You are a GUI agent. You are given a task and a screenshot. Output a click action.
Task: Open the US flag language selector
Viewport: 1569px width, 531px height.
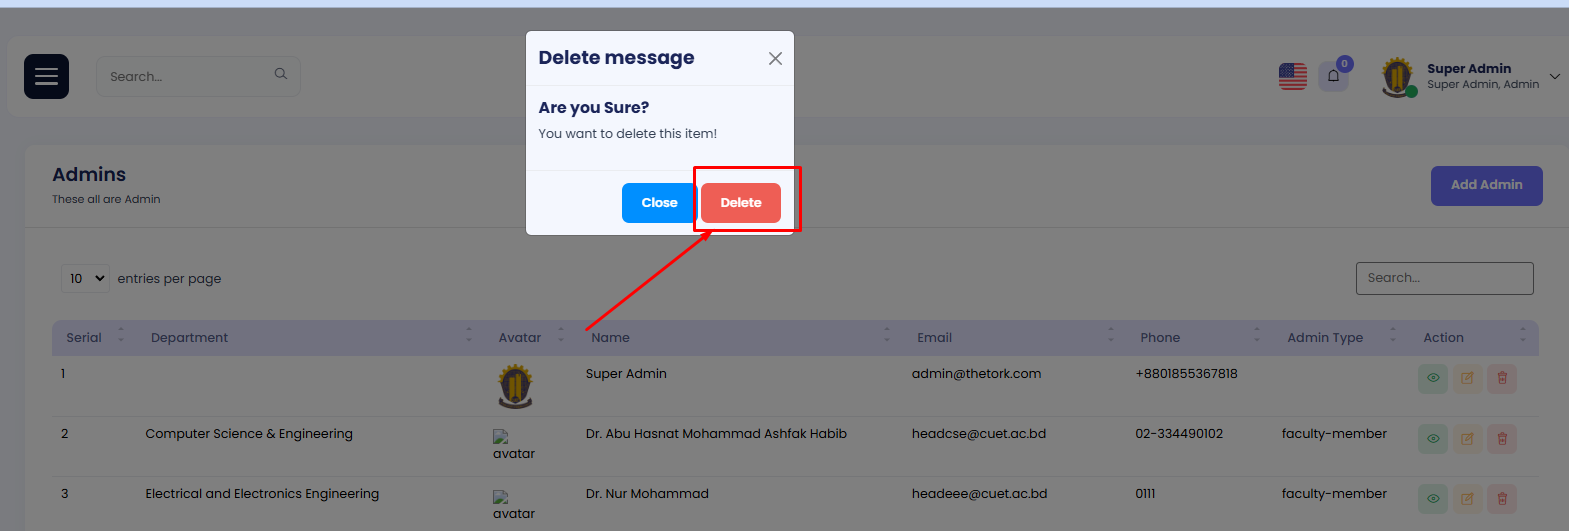(1292, 76)
